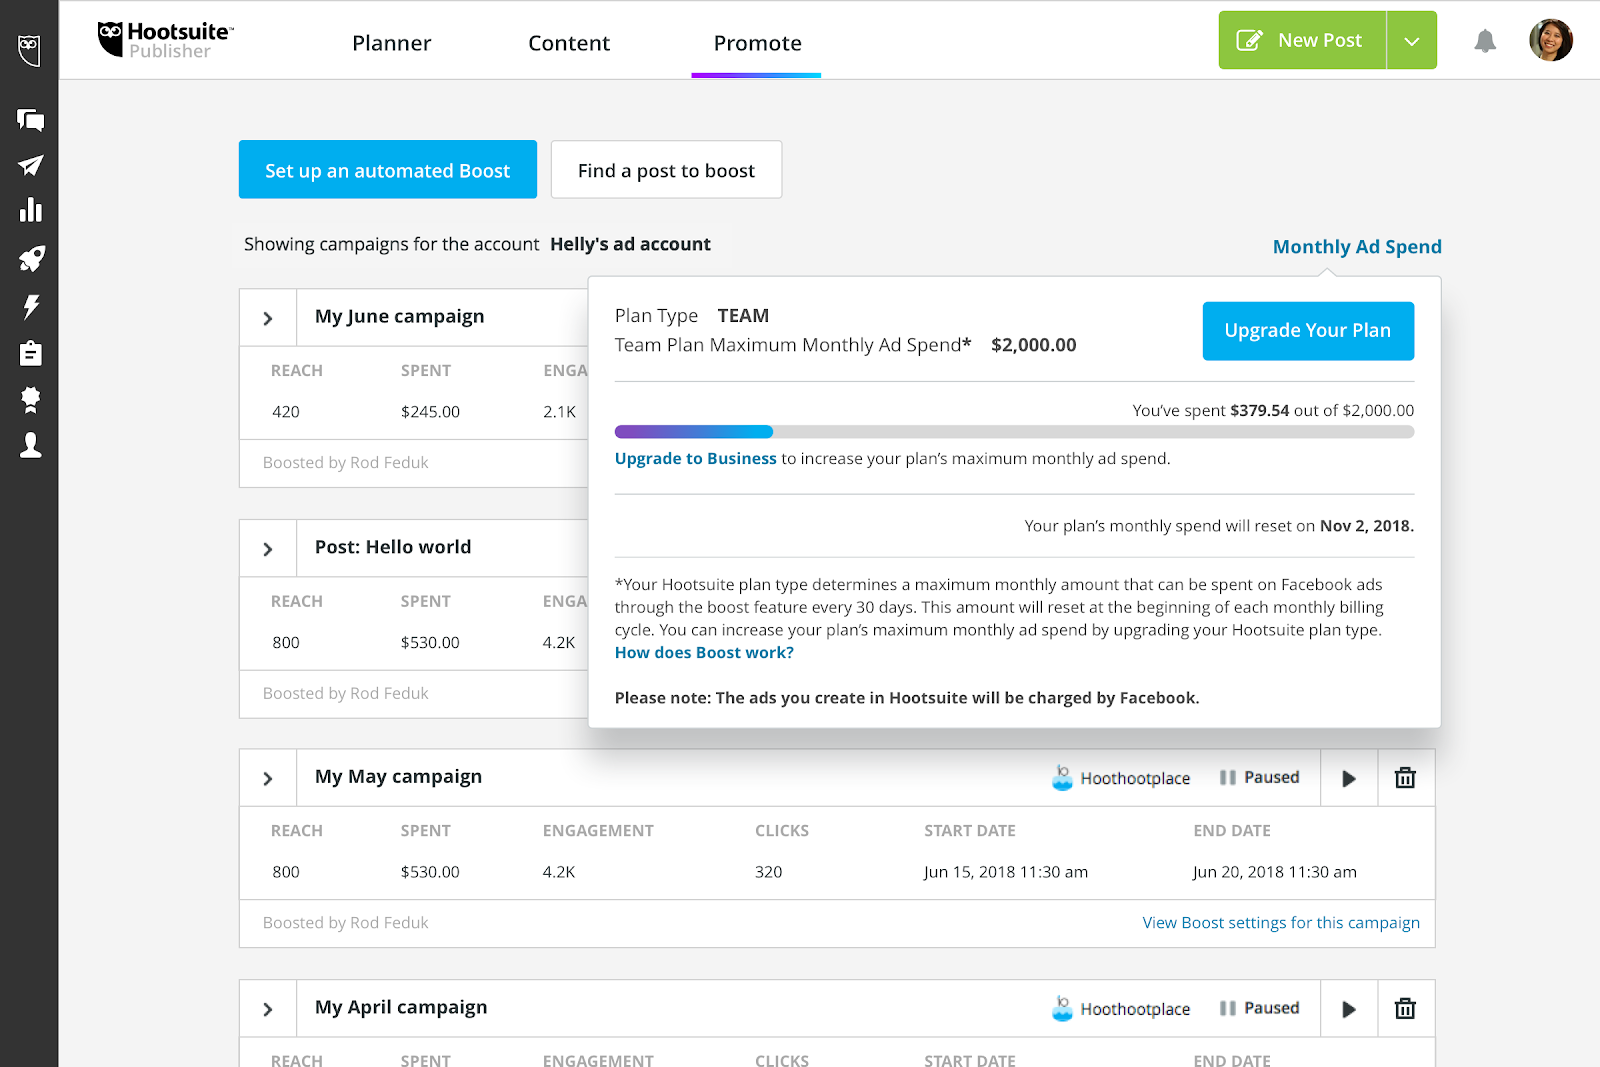Expand My May campaign row
The image size is (1600, 1067).
click(268, 778)
